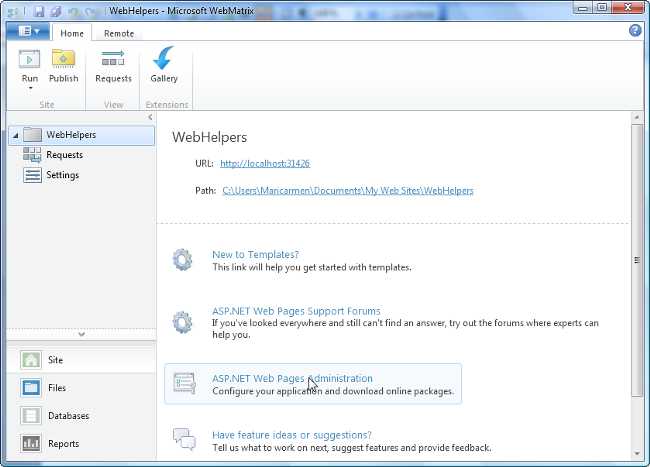The image size is (650, 467).
Task: Click the Help question mark icon
Action: (635, 31)
